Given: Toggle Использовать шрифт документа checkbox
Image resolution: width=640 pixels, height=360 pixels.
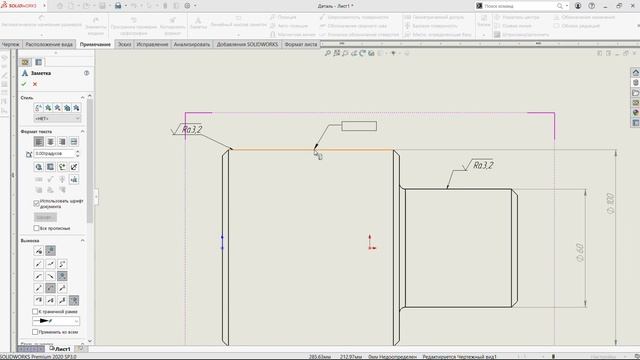Looking at the screenshot, I should point(36,203).
